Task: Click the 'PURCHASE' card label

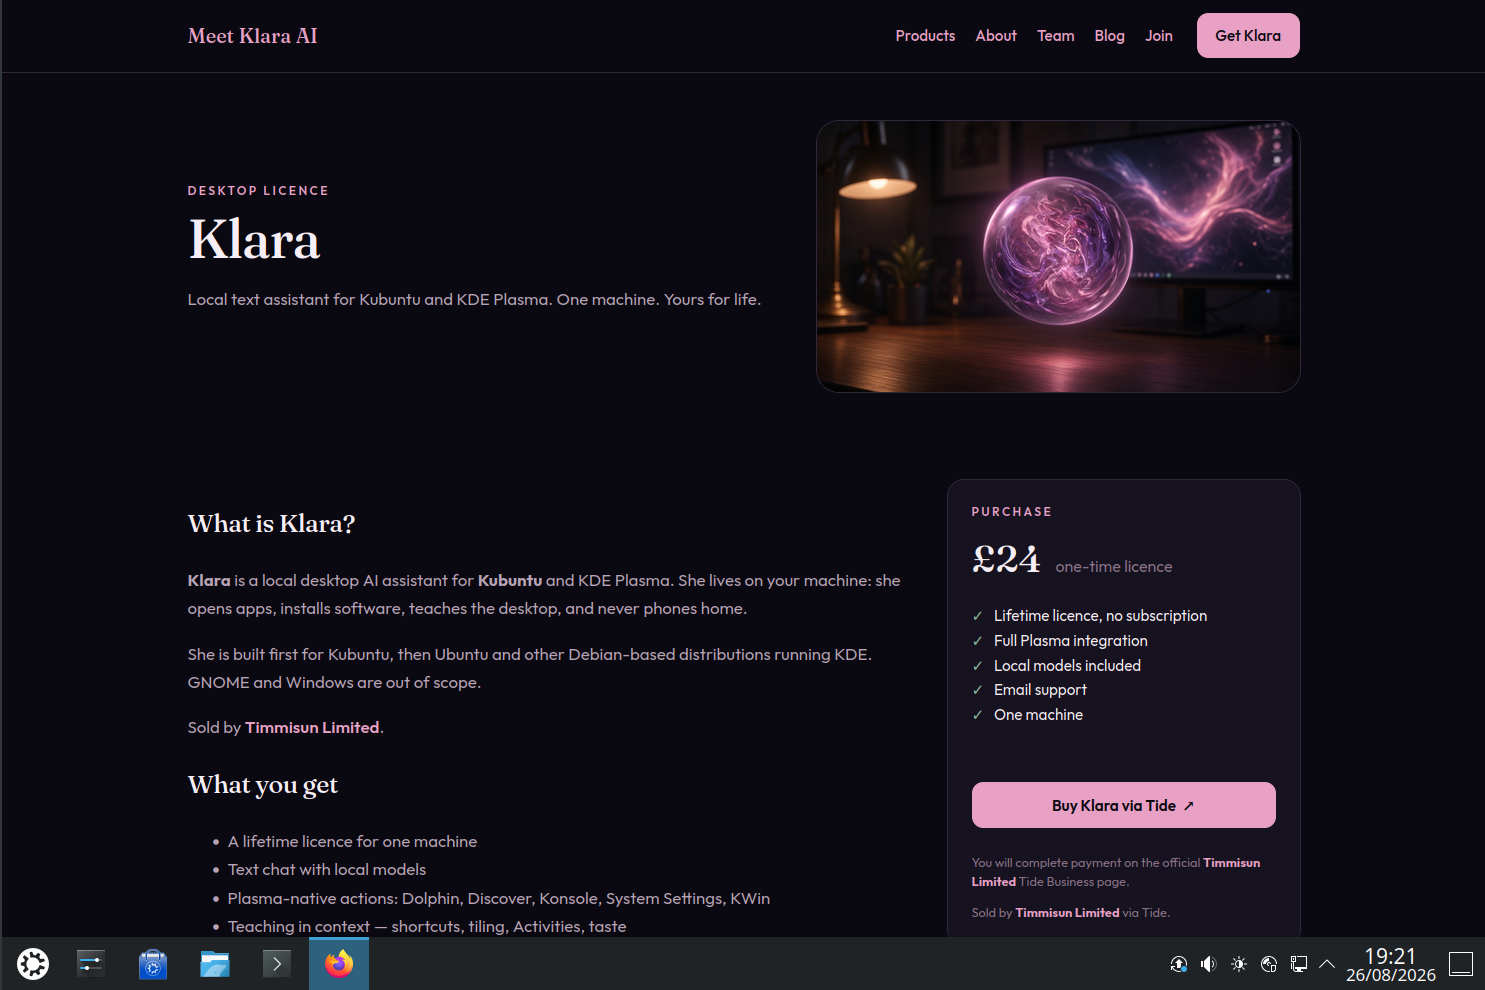Action: 1012,512
